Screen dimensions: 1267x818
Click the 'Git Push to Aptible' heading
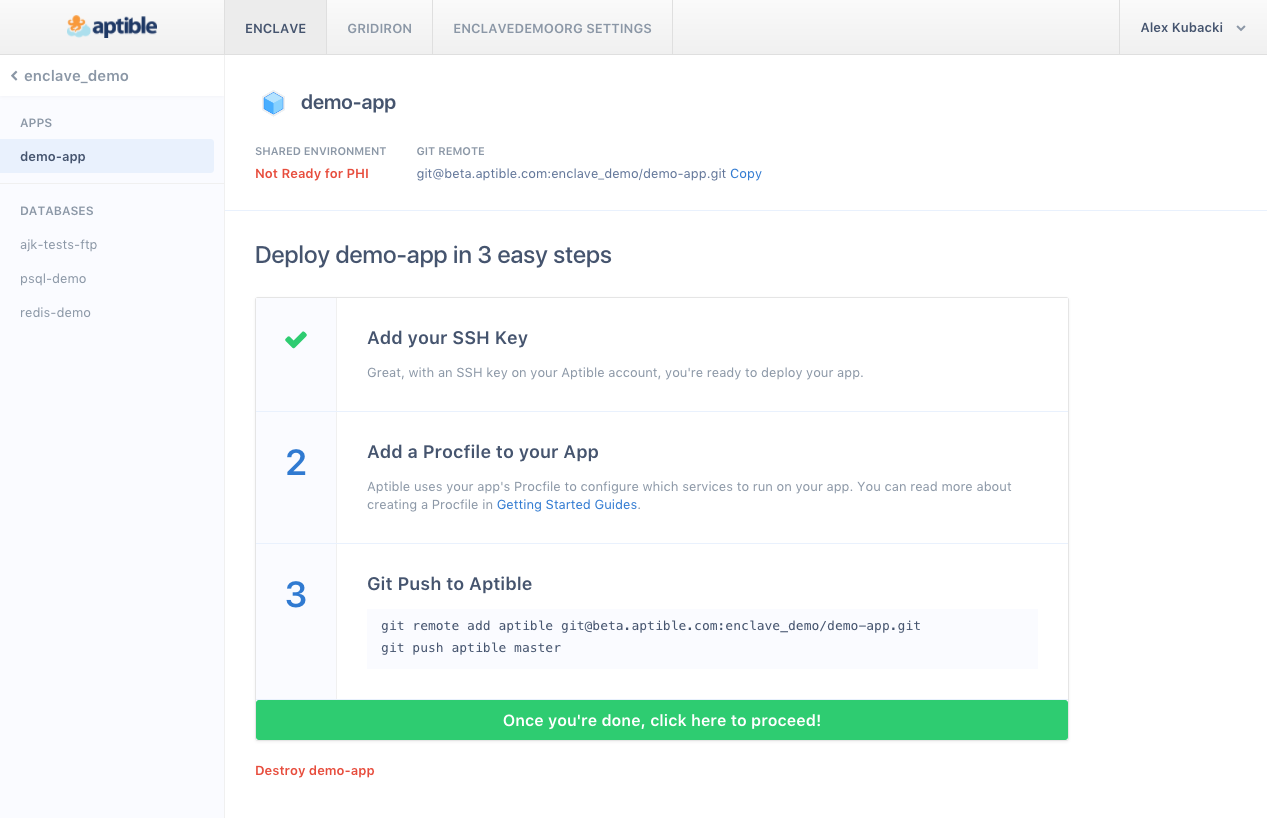tap(449, 584)
